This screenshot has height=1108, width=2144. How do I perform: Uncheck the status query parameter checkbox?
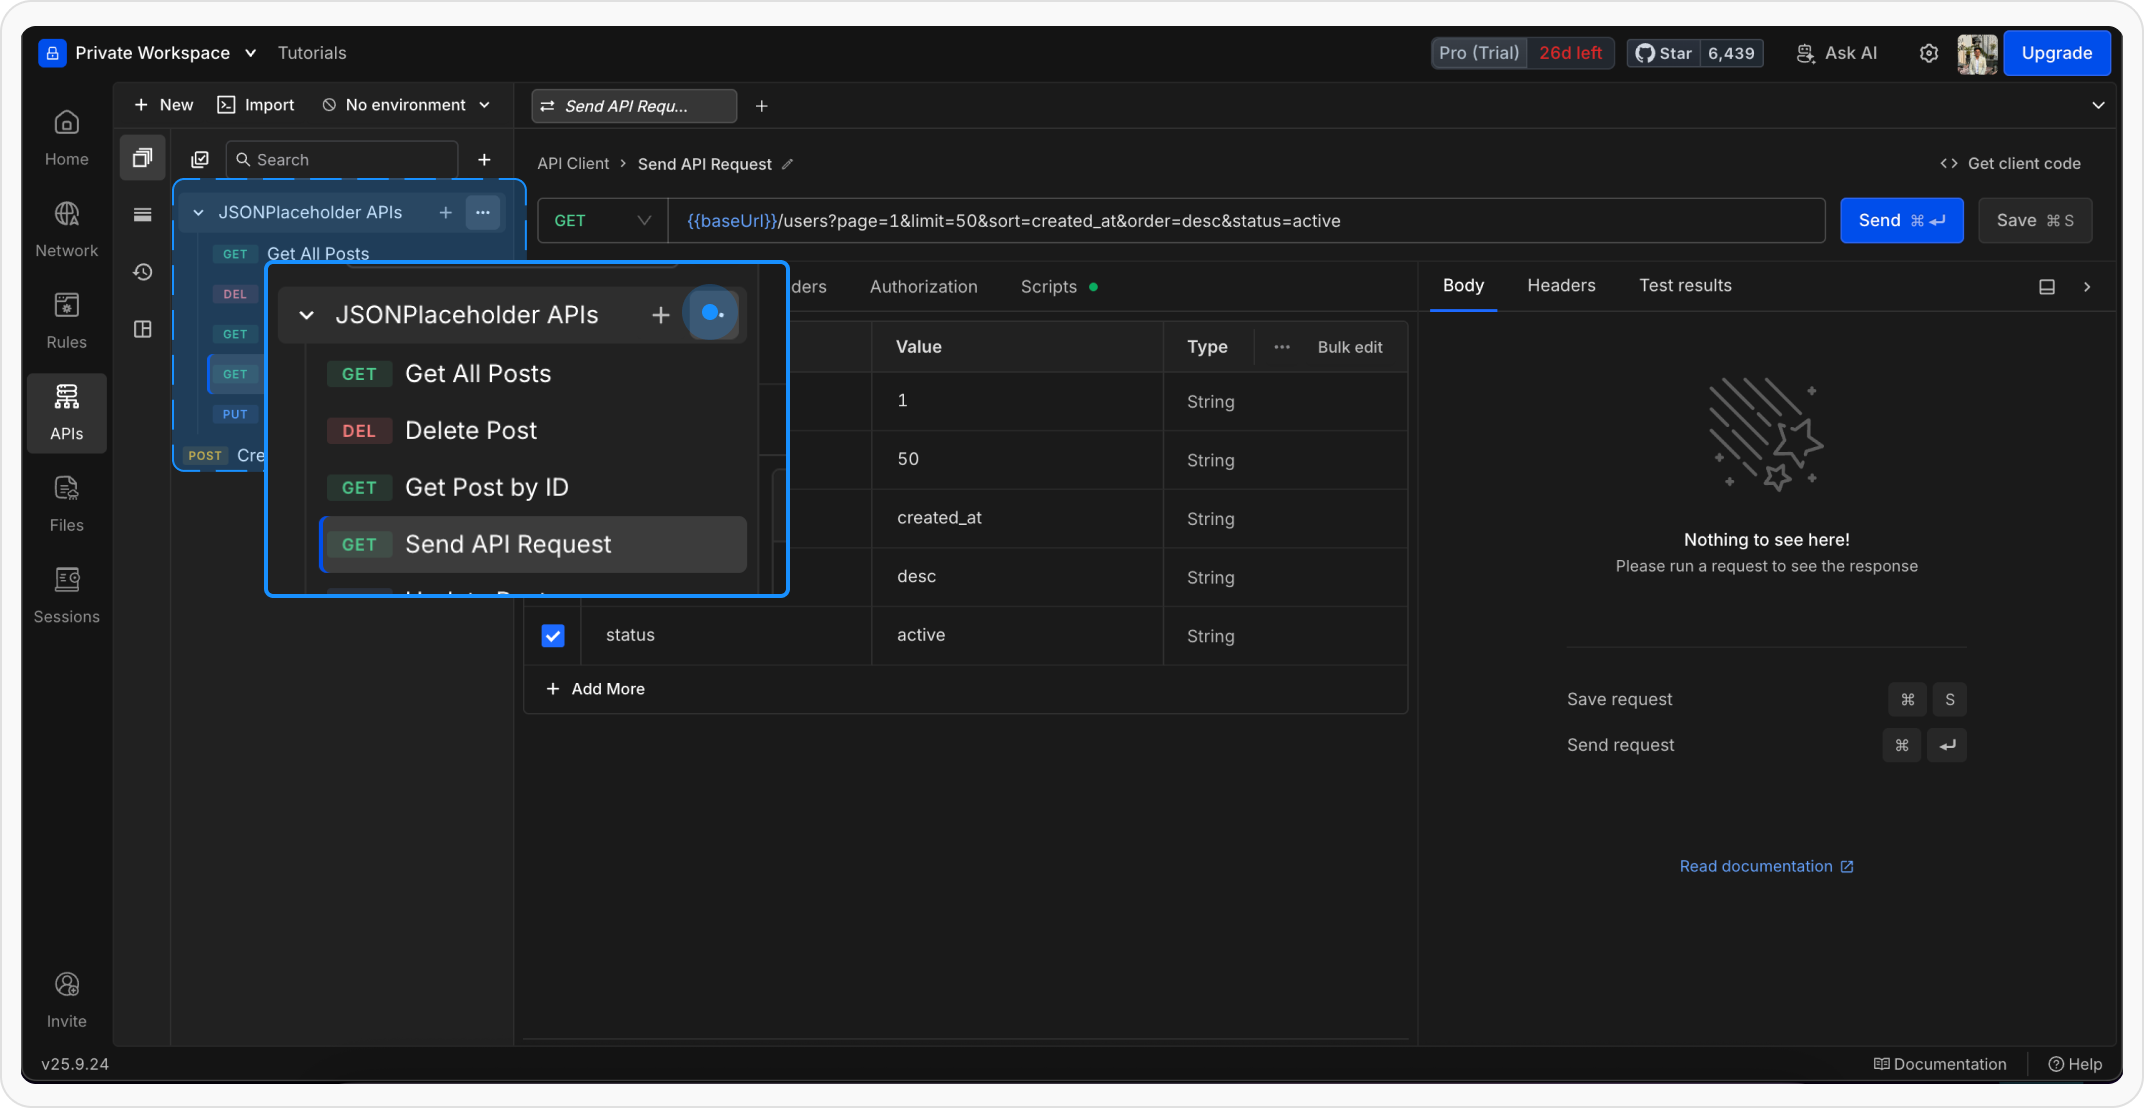[x=553, y=635]
